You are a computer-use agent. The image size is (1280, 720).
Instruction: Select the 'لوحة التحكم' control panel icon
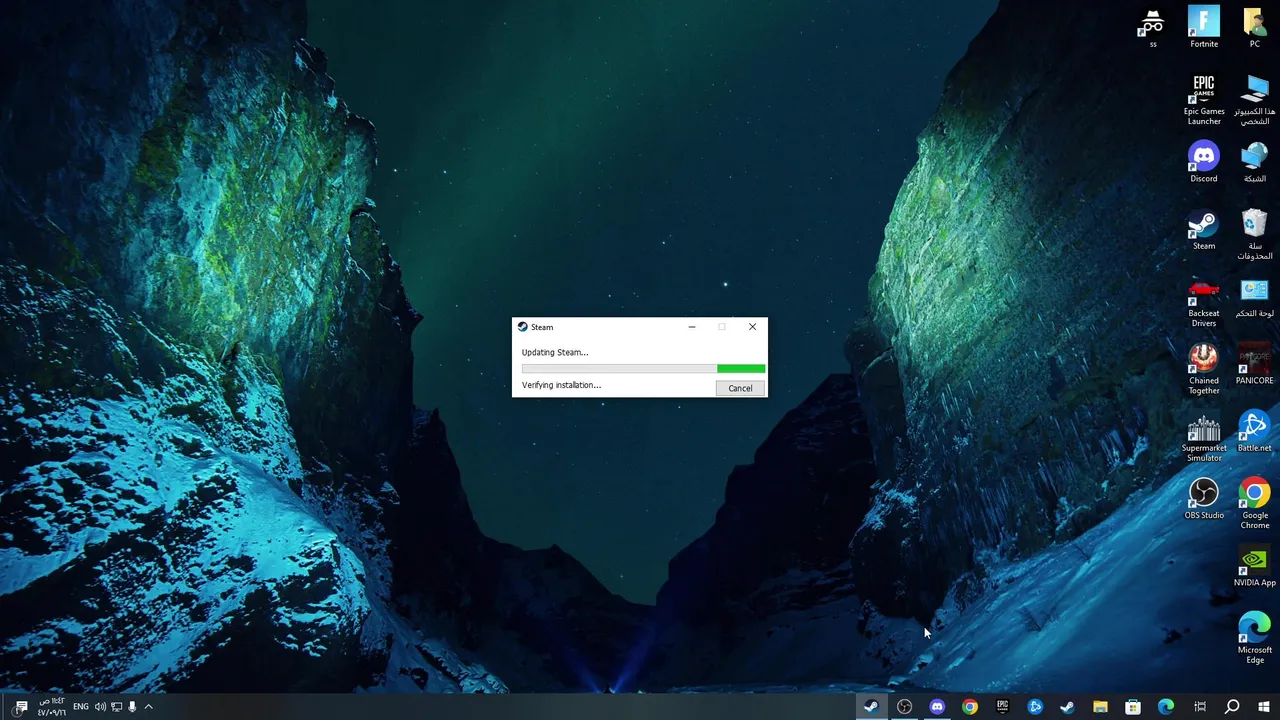click(x=1254, y=298)
